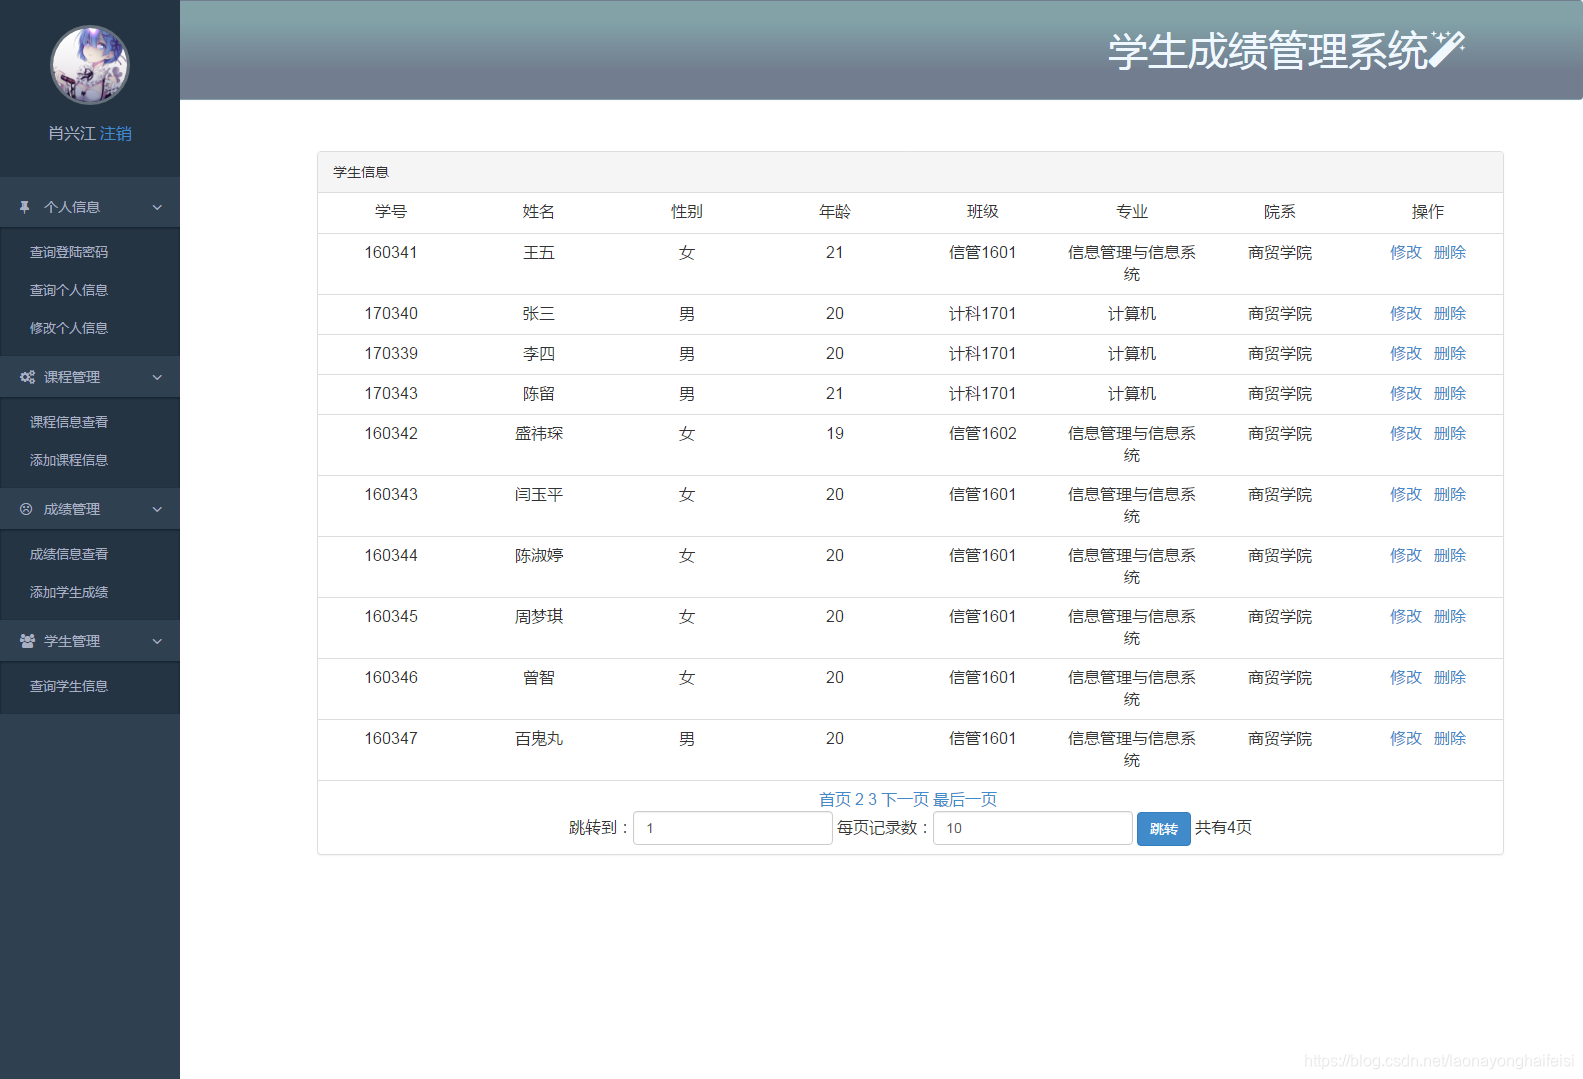Go to page 2 in pagination
The height and width of the screenshot is (1079, 1583).
click(x=860, y=799)
